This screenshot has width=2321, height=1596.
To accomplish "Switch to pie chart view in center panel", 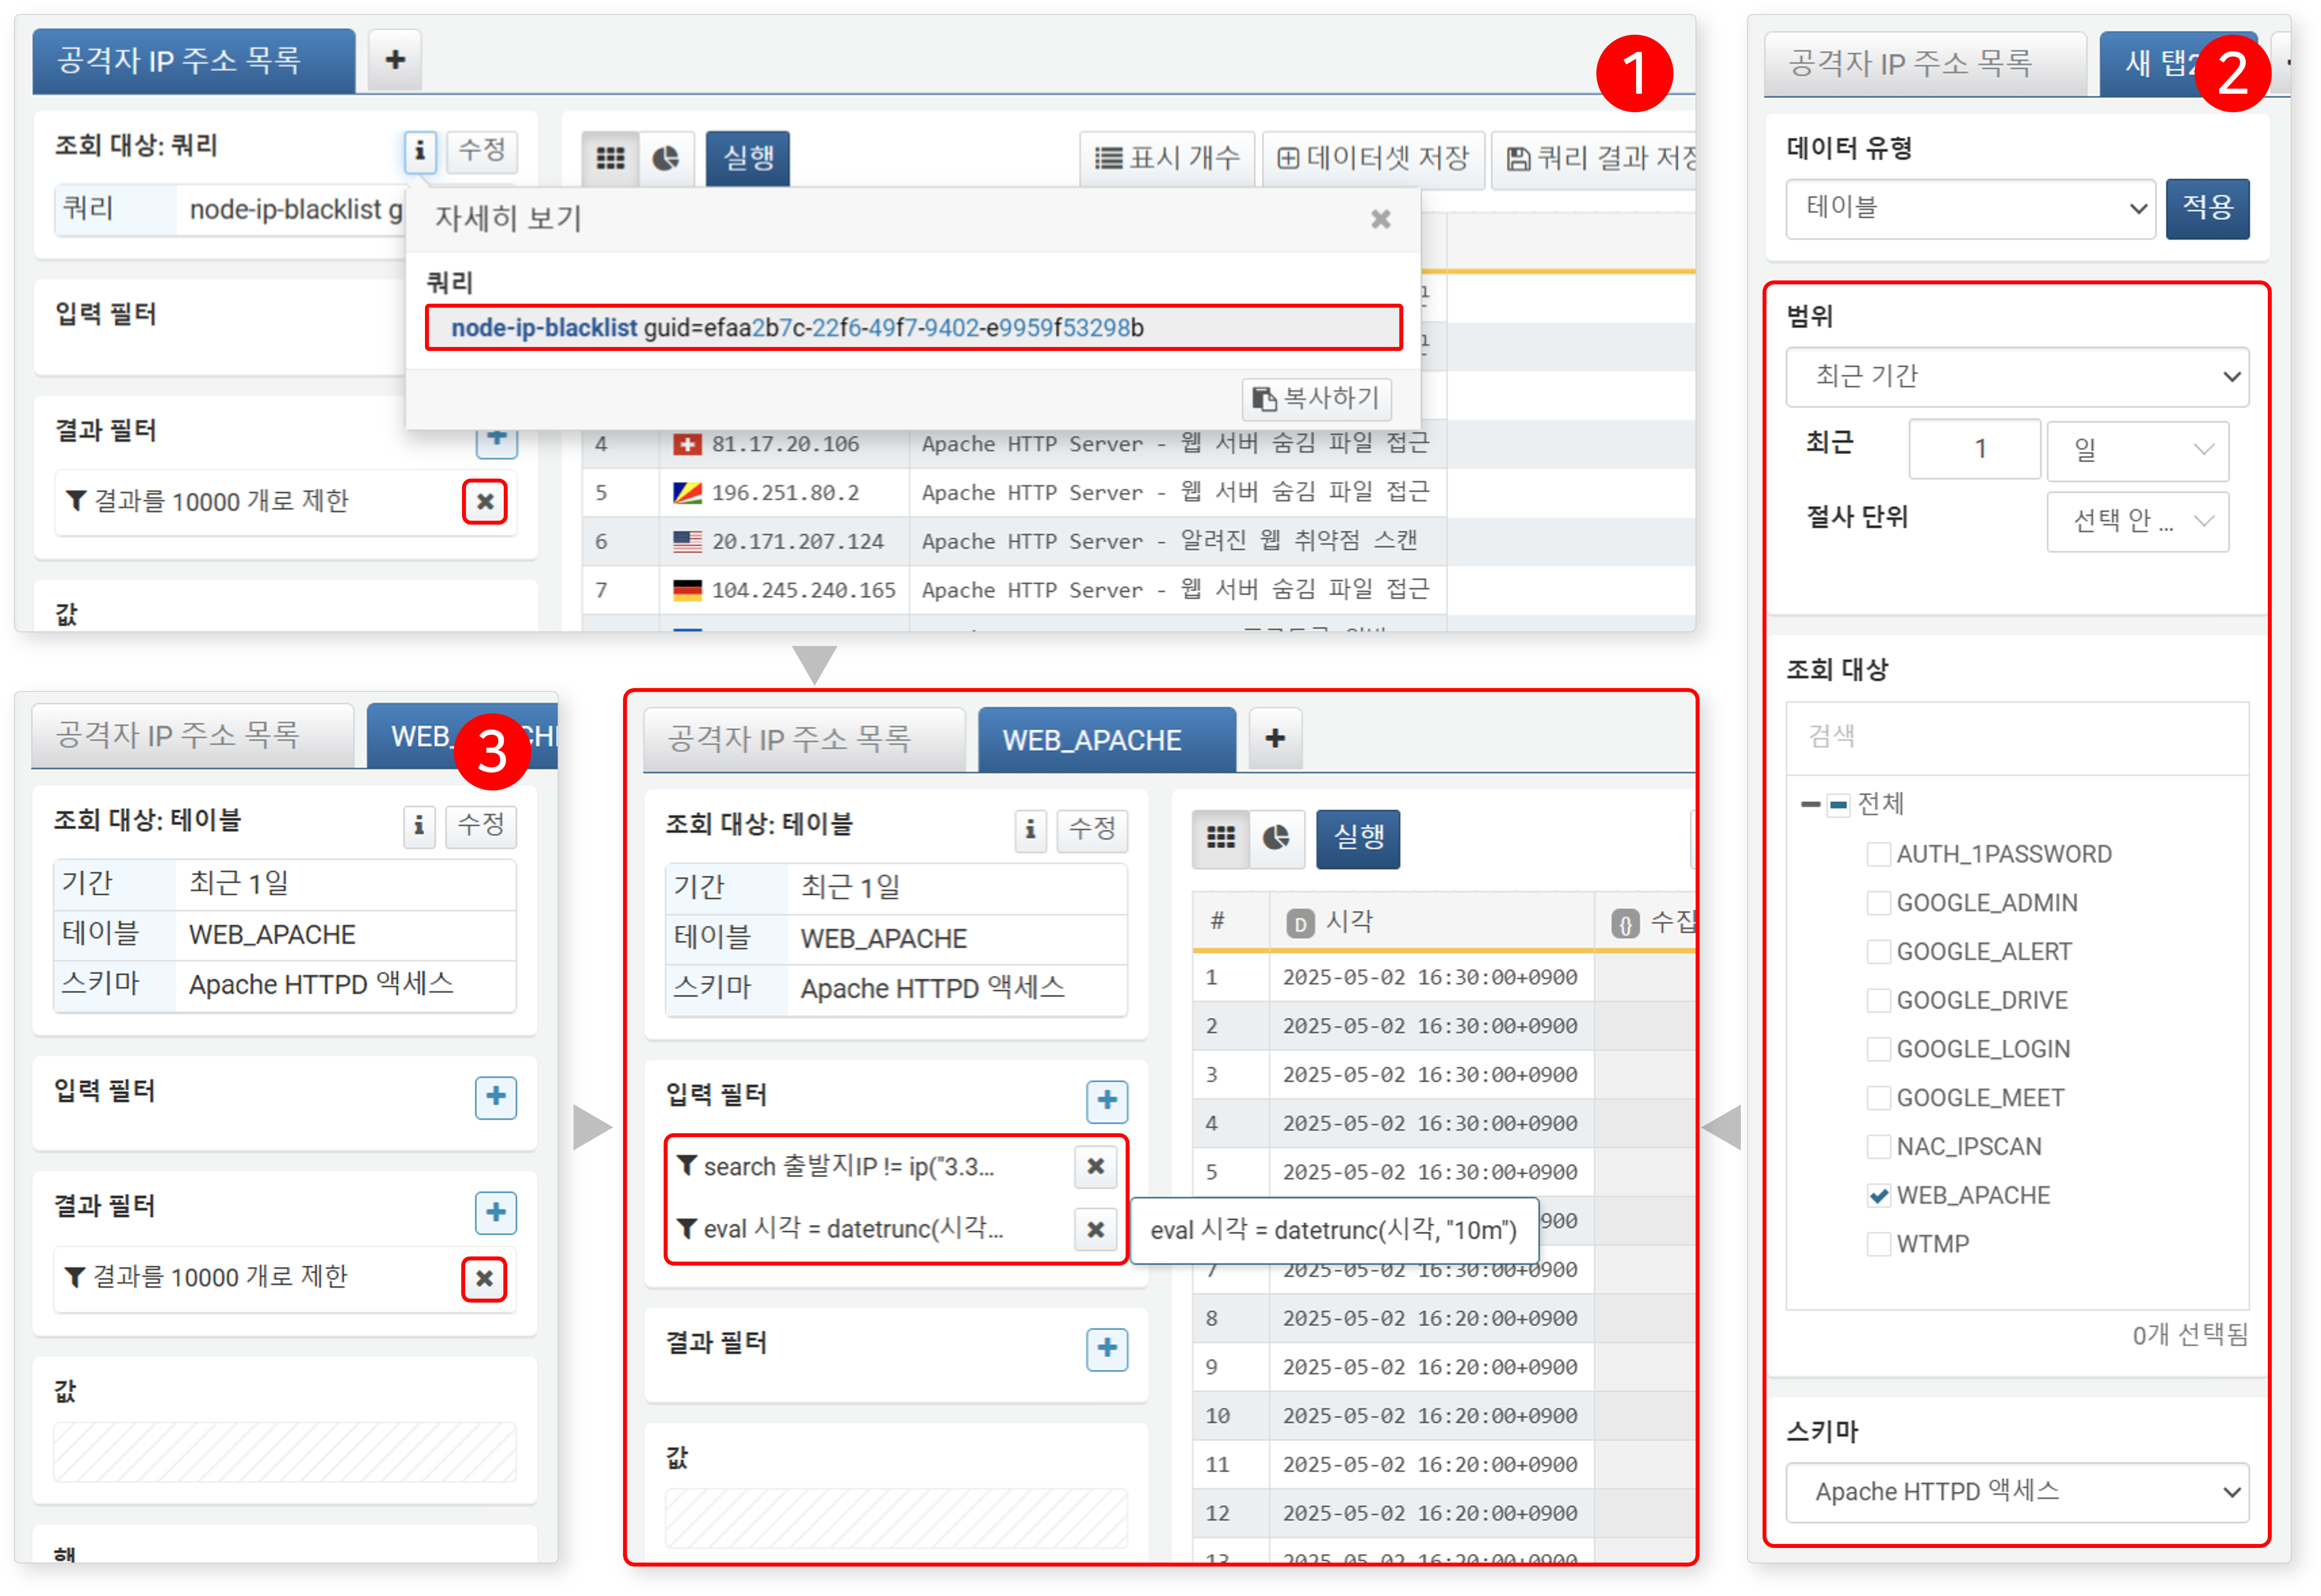I will pos(1276,838).
